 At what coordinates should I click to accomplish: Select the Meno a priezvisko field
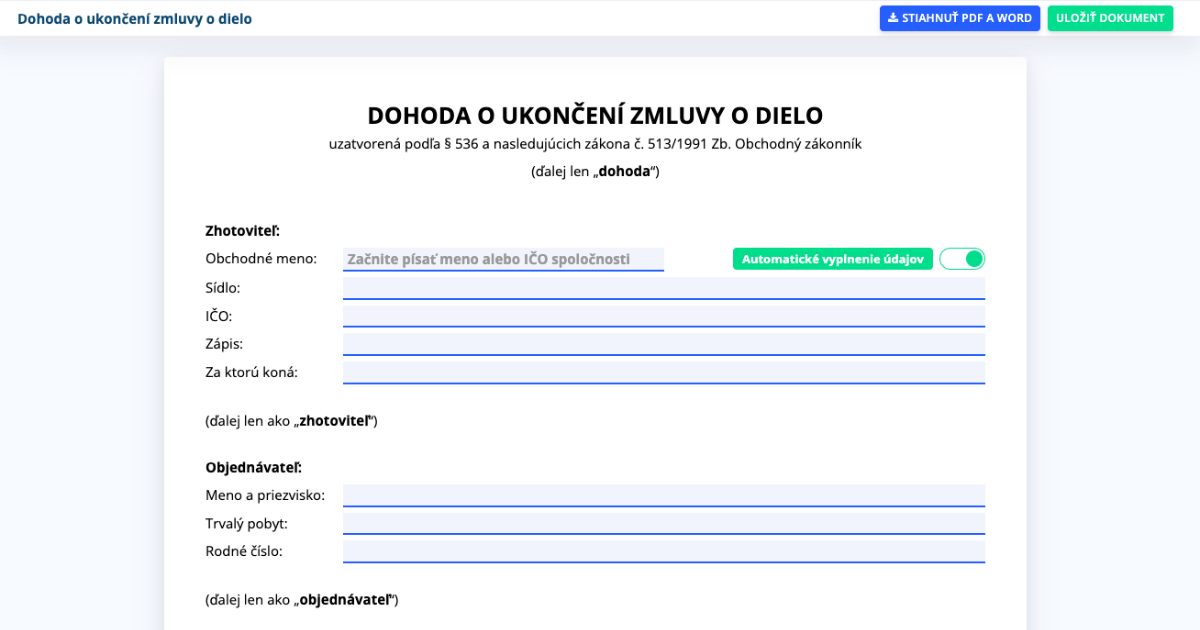pyautogui.click(x=663, y=494)
